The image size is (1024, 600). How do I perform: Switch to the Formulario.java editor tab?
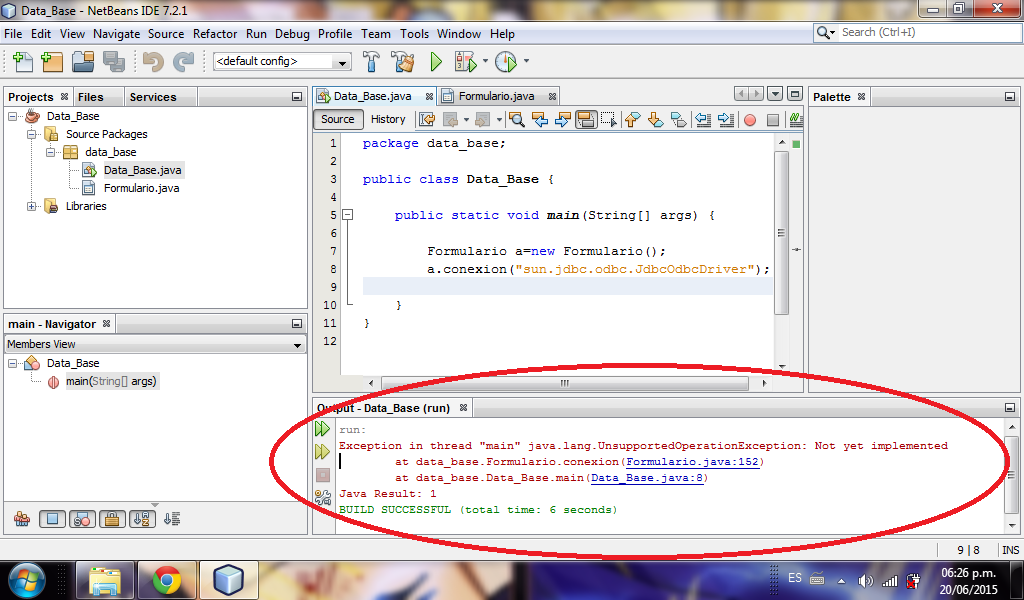[497, 96]
